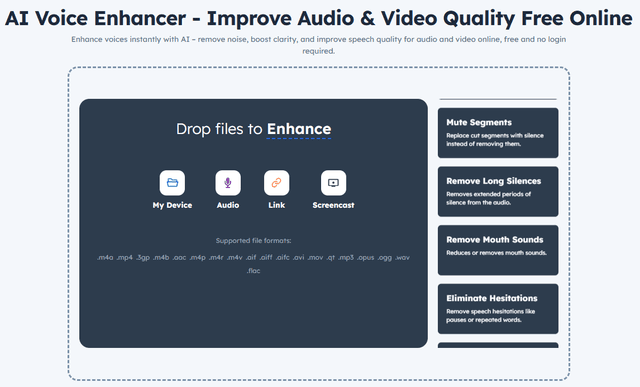Image resolution: width=640 pixels, height=387 pixels.
Task: Click the AI Voice Enhancer page heading
Action: tap(319, 18)
